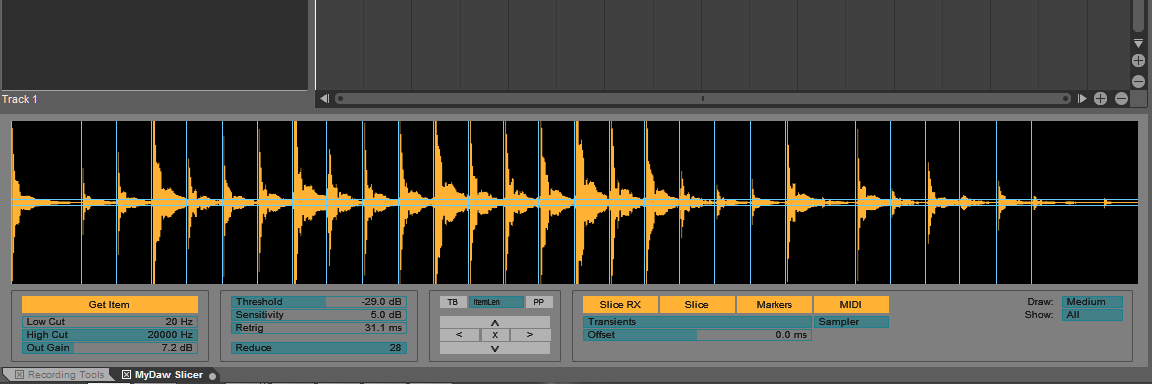Viewport: 1152px width, 384px height.
Task: Click the Retrig 31.1 ms slider
Action: tap(318, 327)
